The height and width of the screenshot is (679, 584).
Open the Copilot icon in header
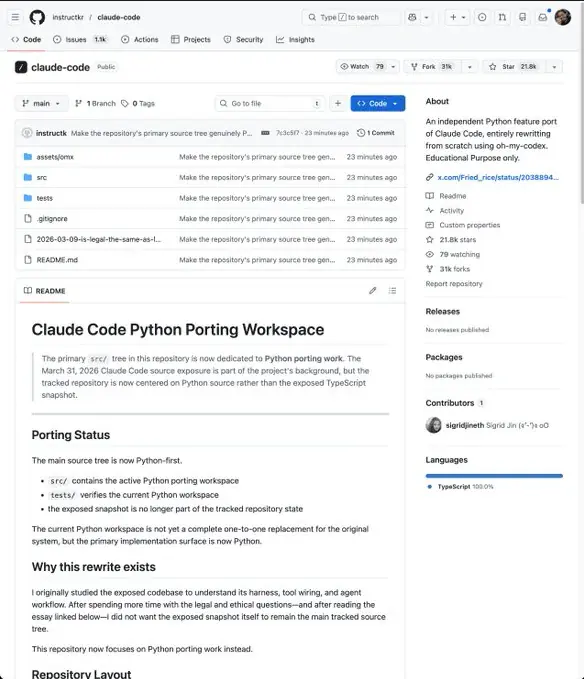(x=412, y=17)
